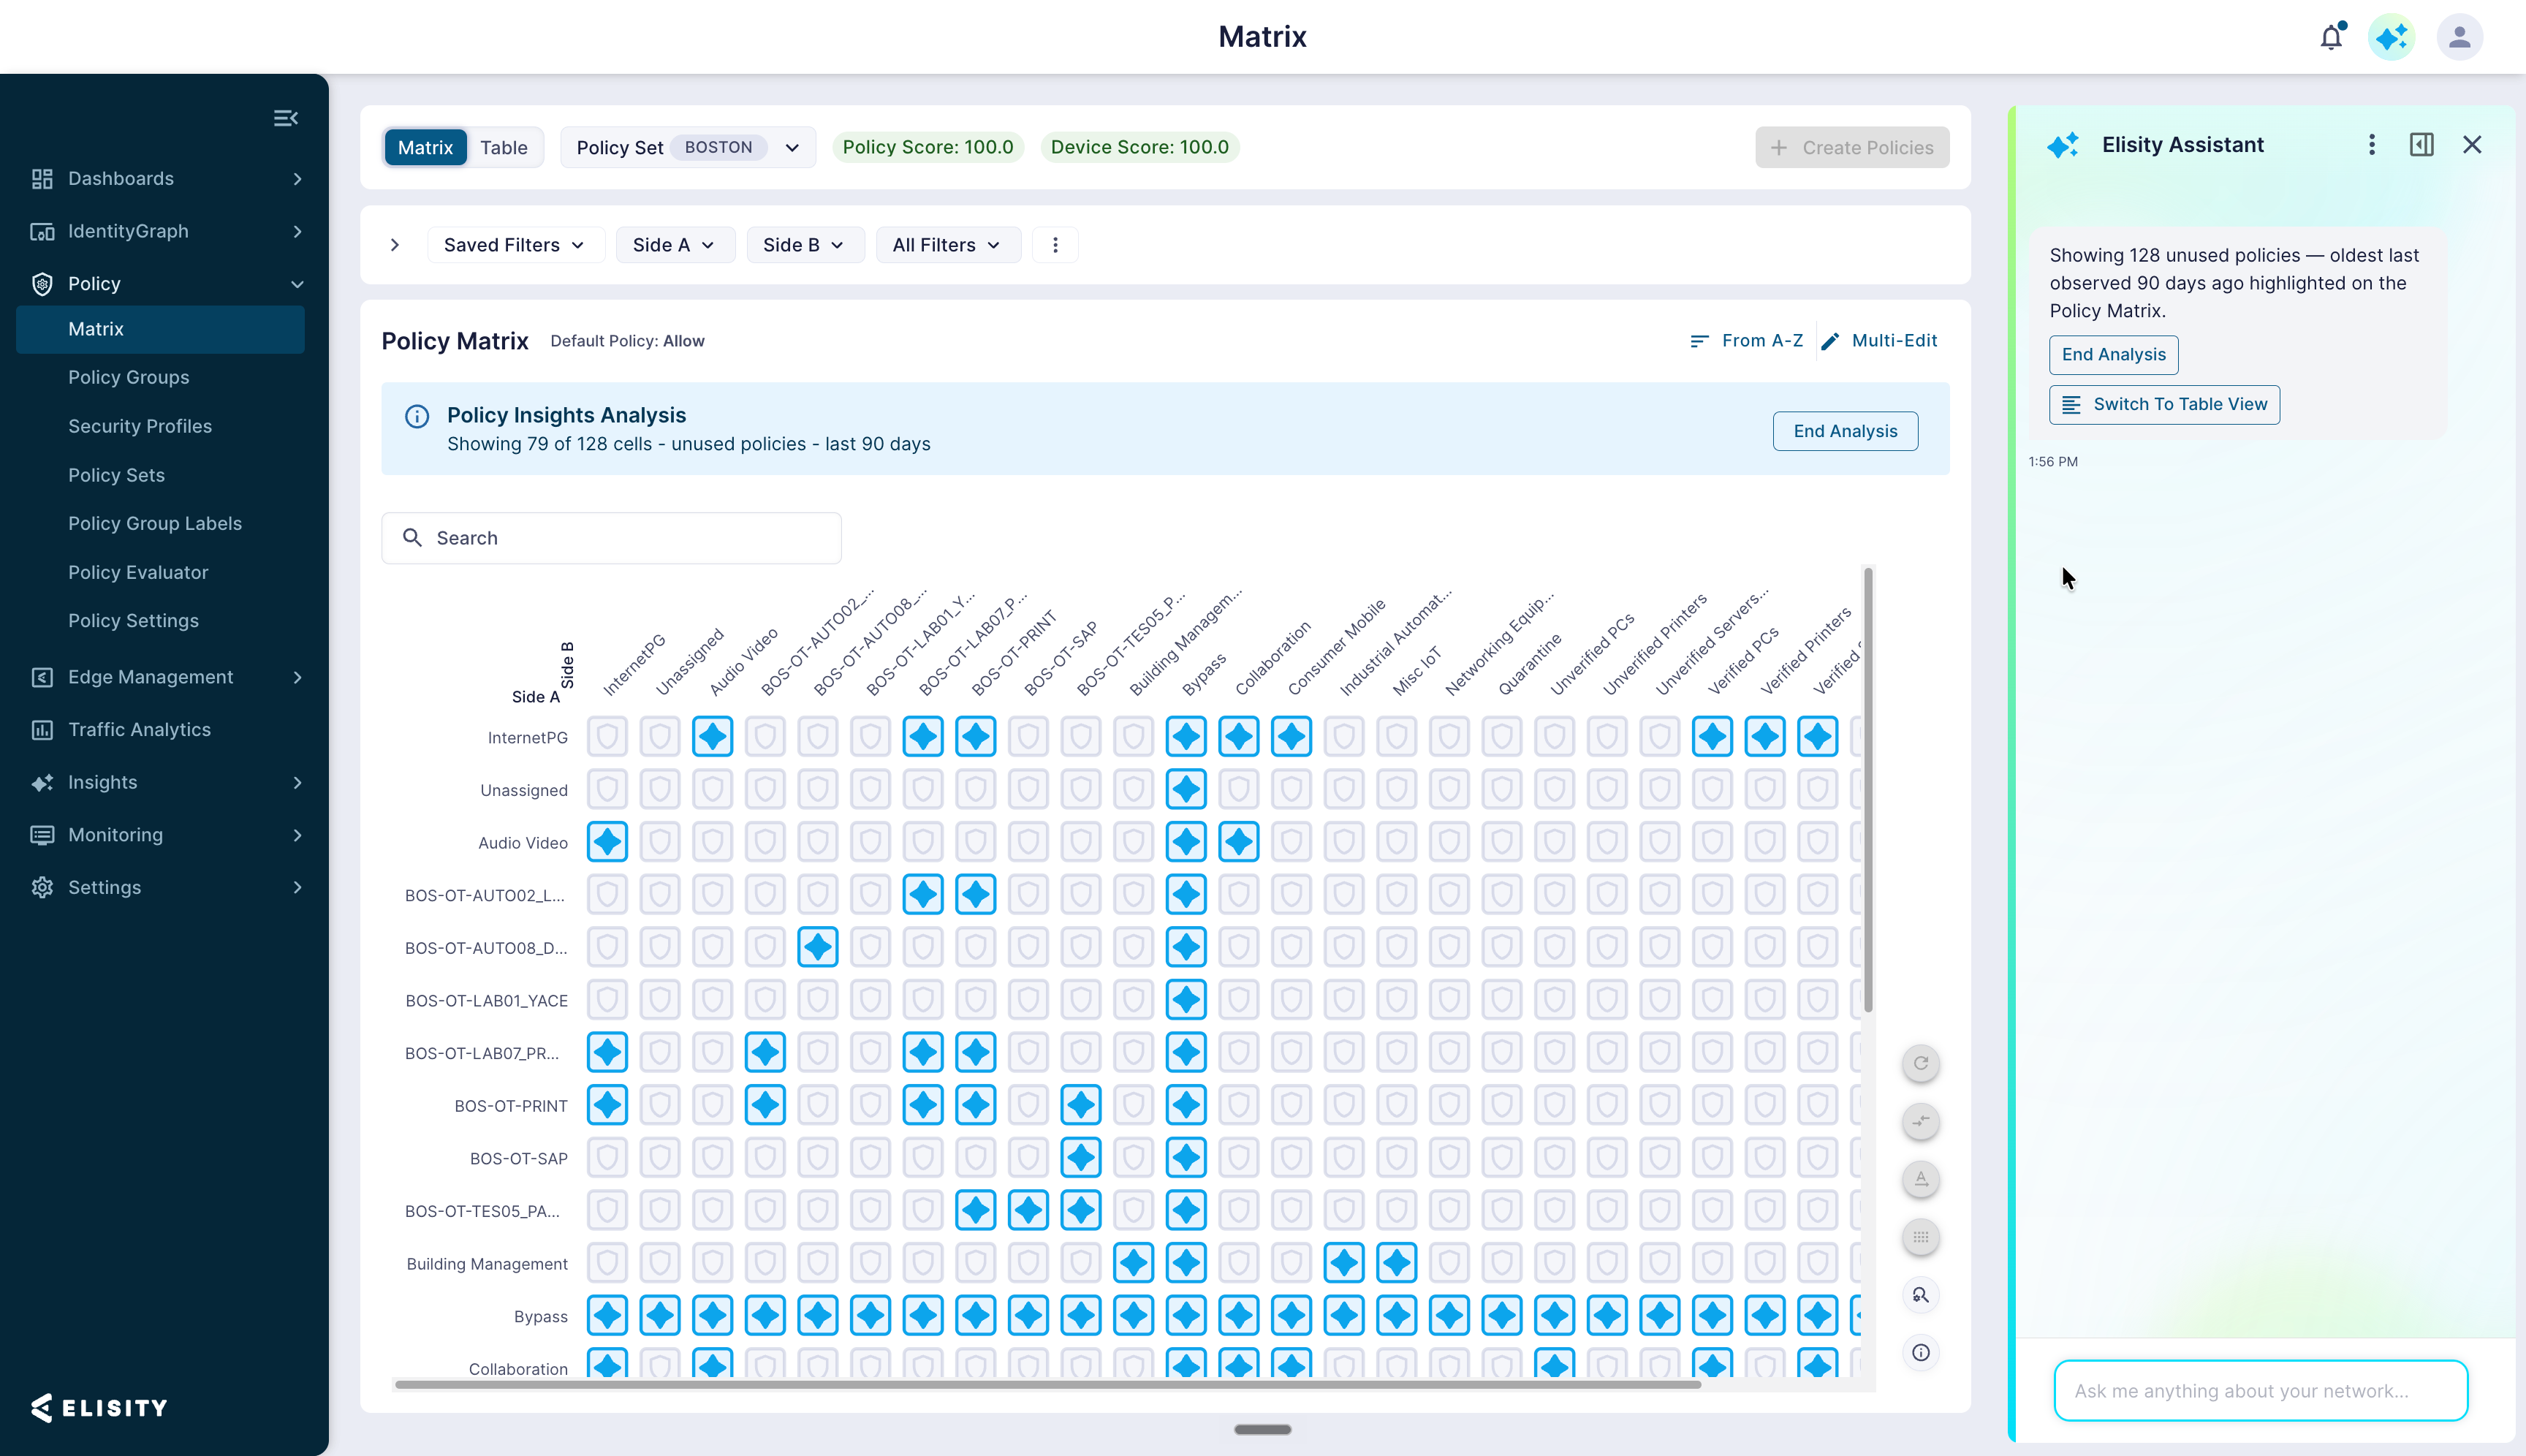Open the notifications bell
Image resolution: width=2526 pixels, height=1456 pixels.
(x=2331, y=37)
